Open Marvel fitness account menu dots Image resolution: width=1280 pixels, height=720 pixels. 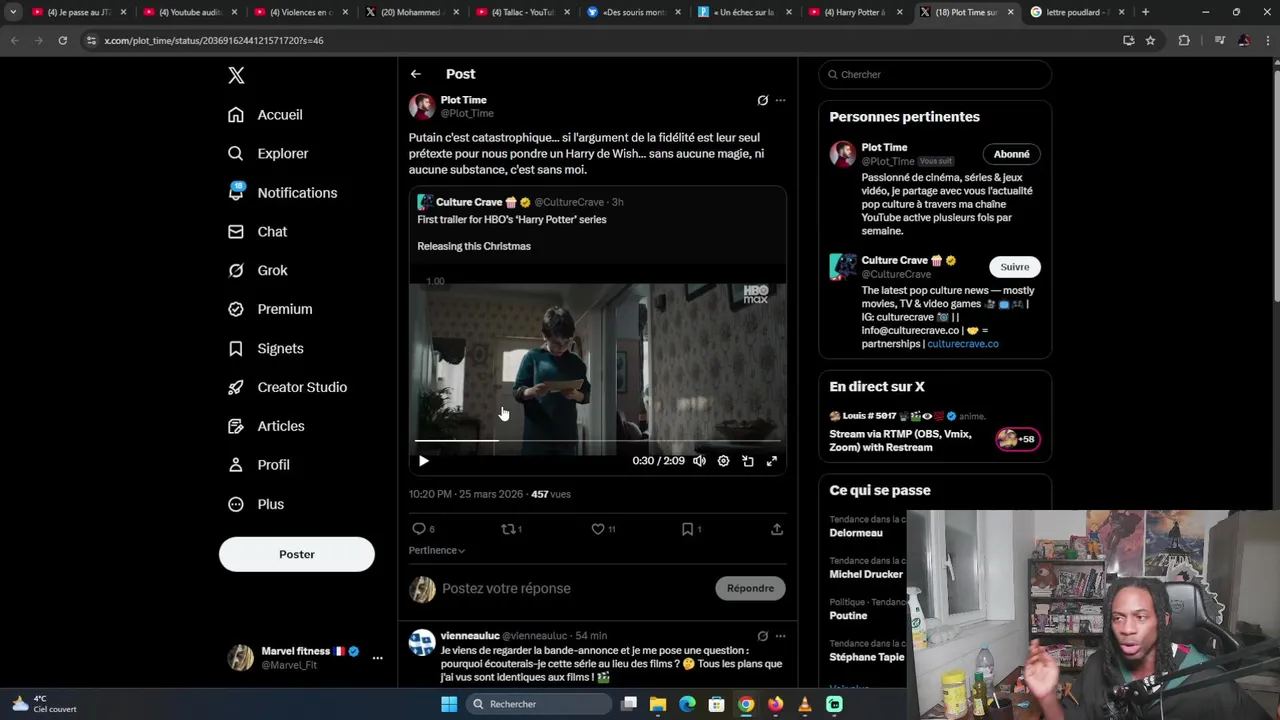click(377, 658)
